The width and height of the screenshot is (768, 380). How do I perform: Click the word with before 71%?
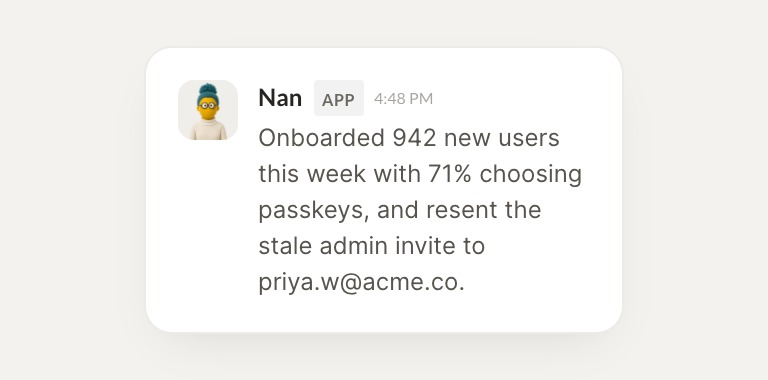[x=397, y=174]
